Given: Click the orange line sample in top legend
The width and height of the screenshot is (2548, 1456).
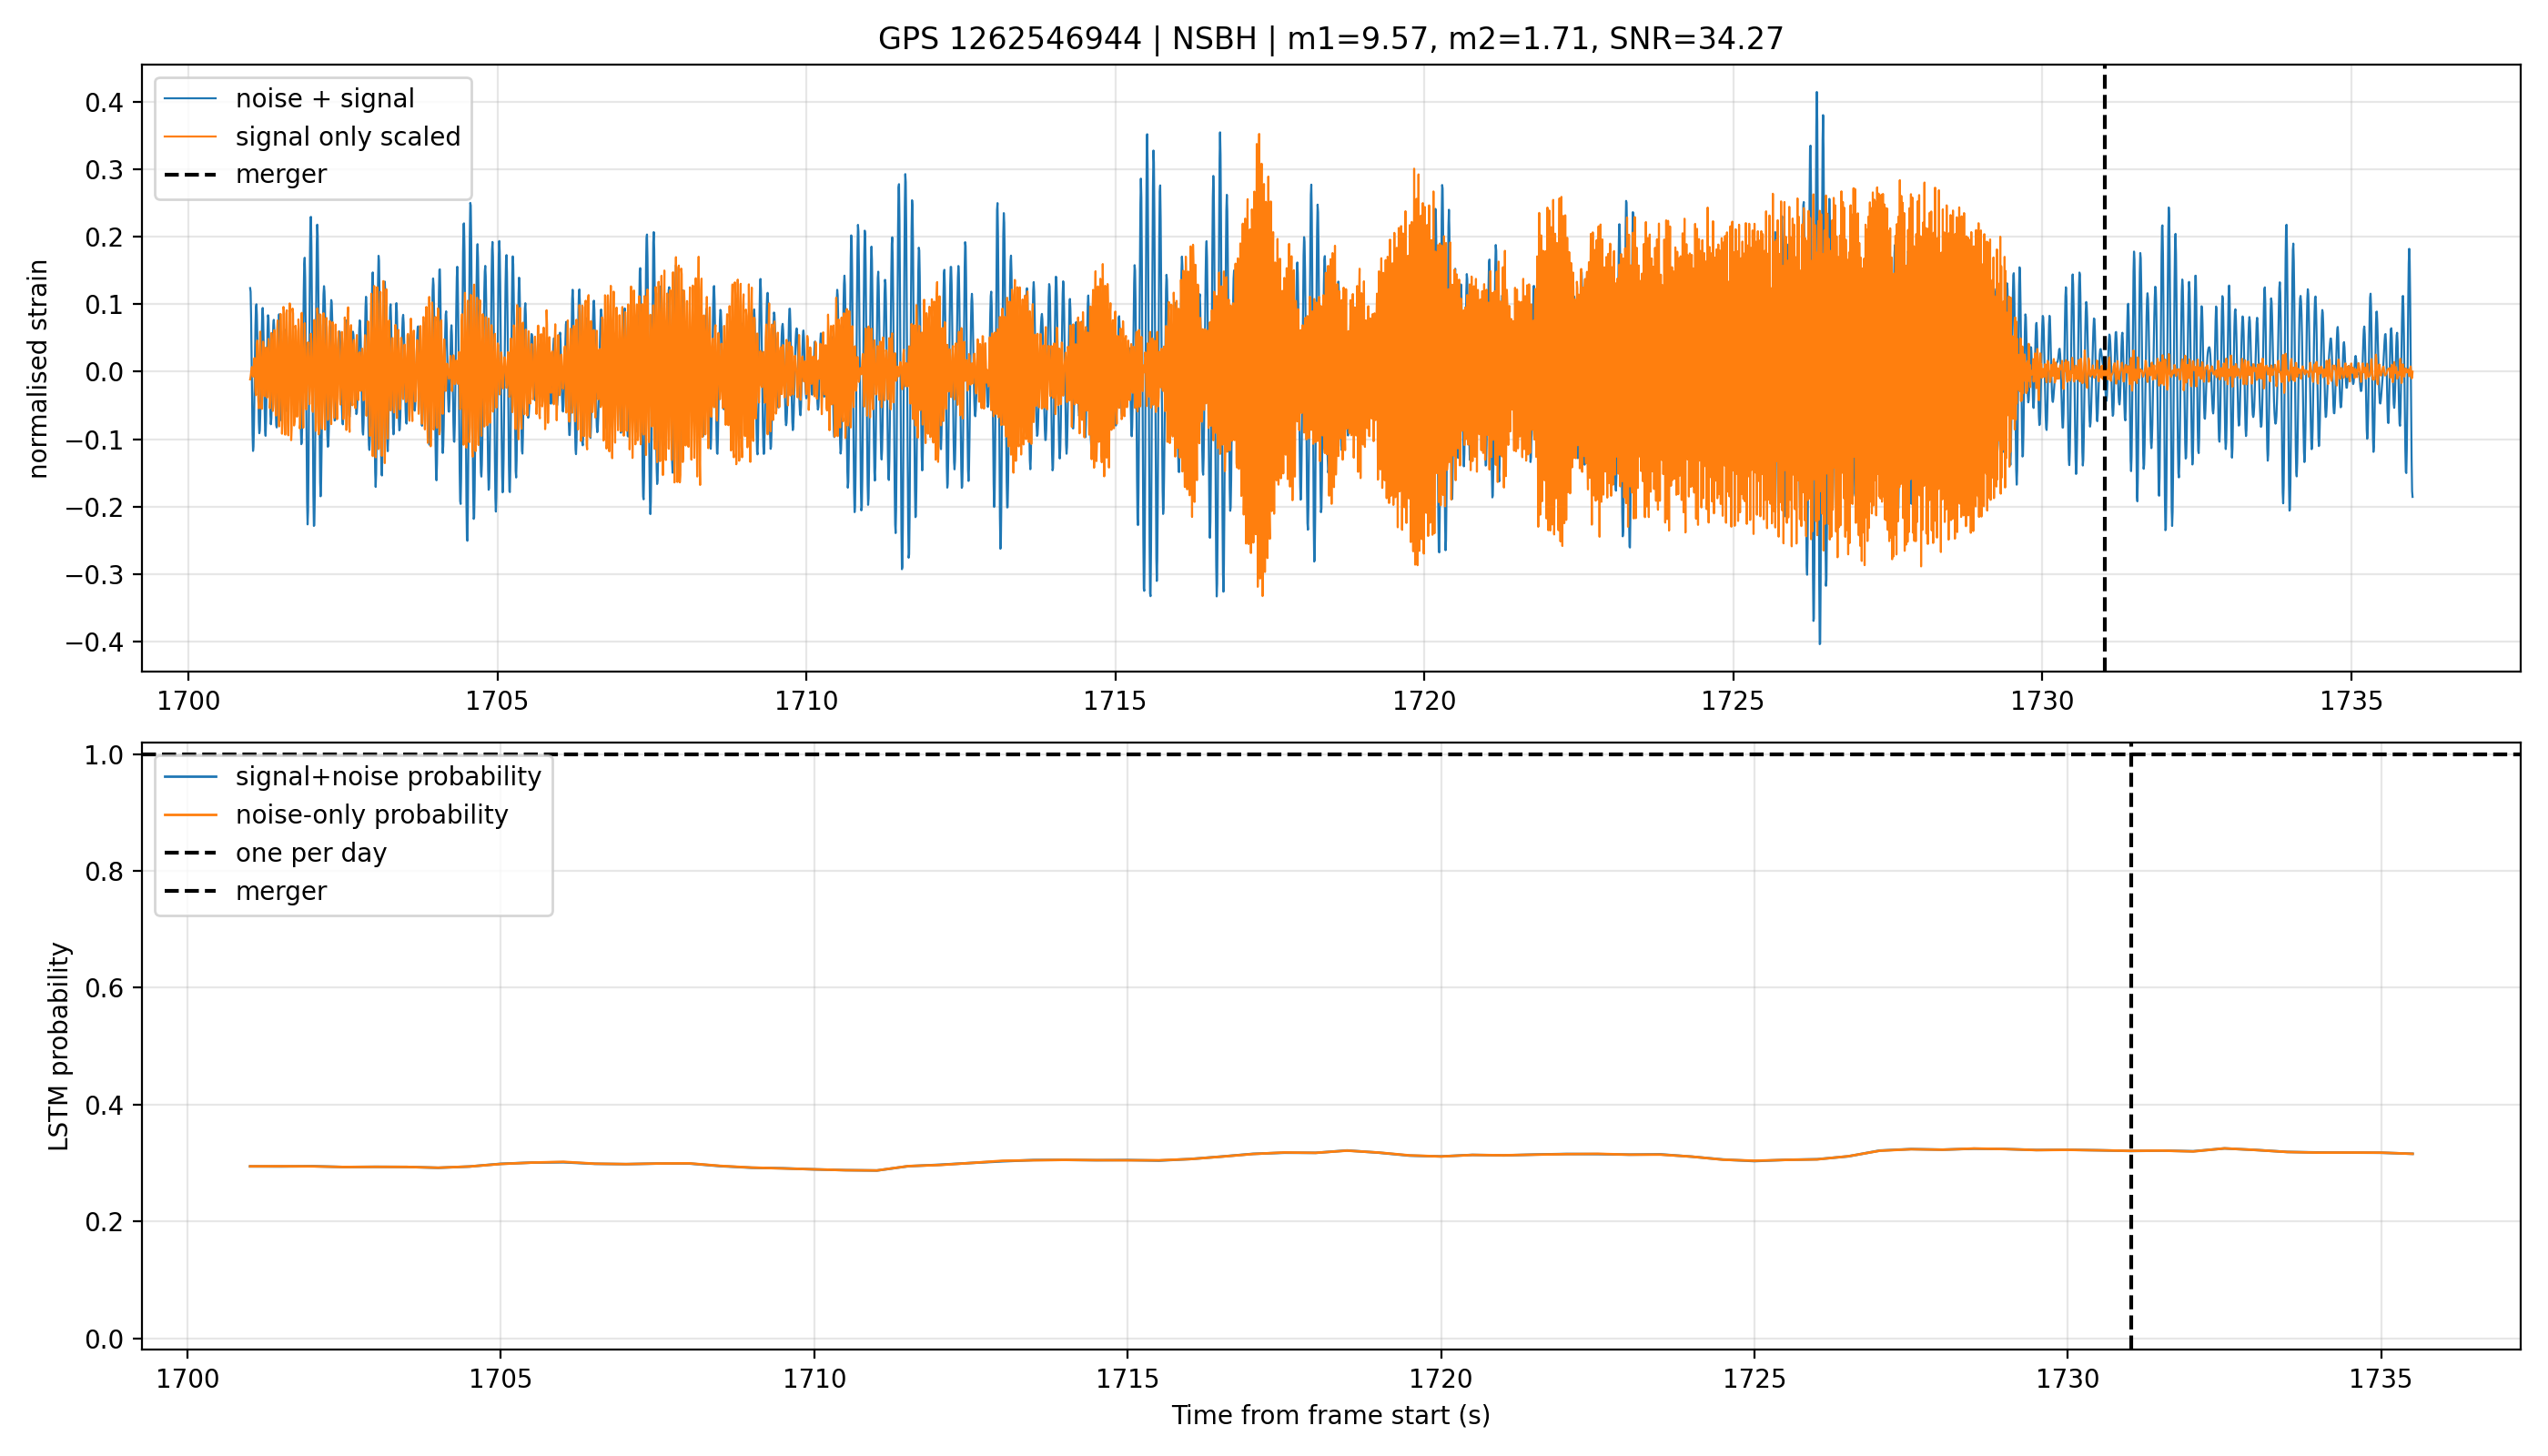Looking at the screenshot, I should pos(190,137).
